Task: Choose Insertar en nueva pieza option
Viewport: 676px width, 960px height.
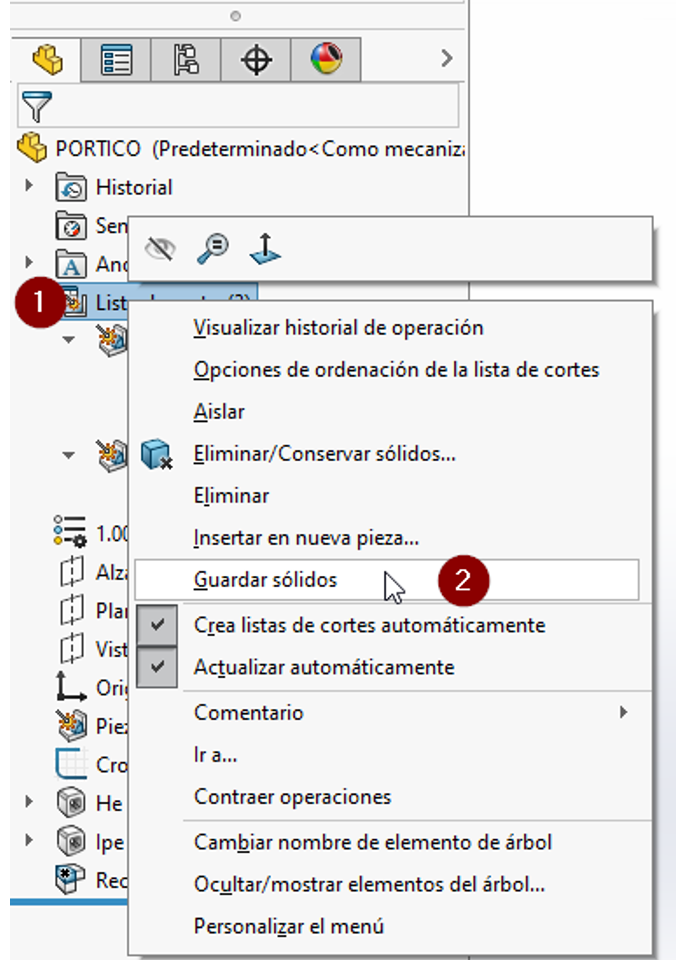Action: [x=306, y=538]
